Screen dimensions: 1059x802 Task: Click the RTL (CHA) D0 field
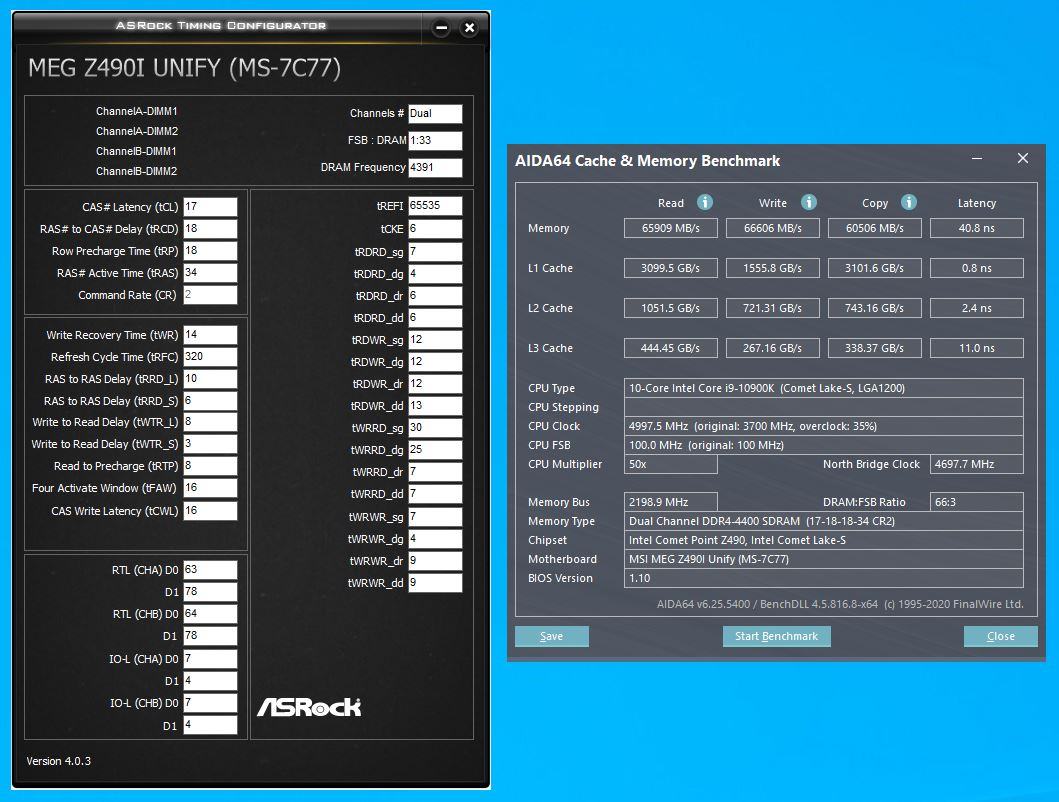pos(210,570)
